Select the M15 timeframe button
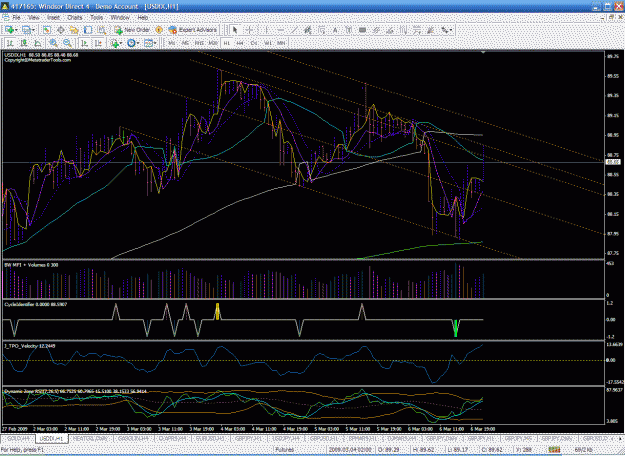The image size is (625, 456). tap(199, 43)
